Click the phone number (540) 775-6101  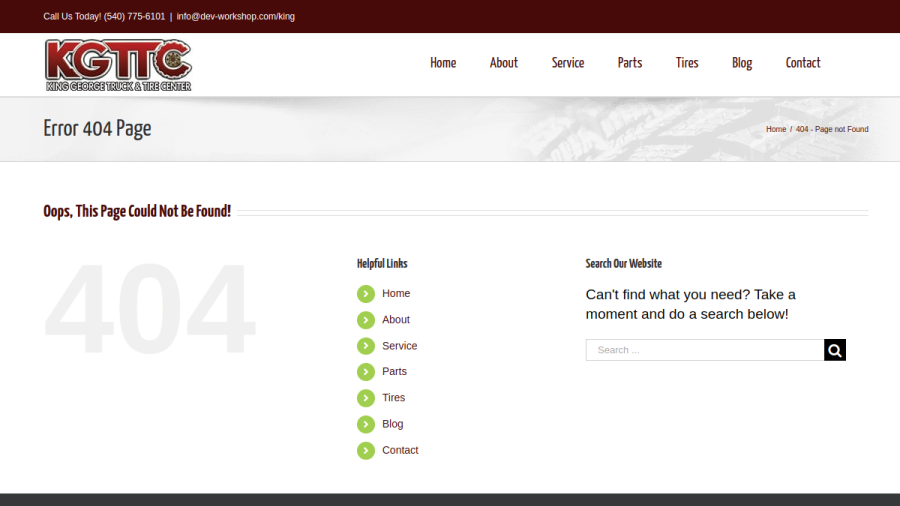[x=134, y=17]
